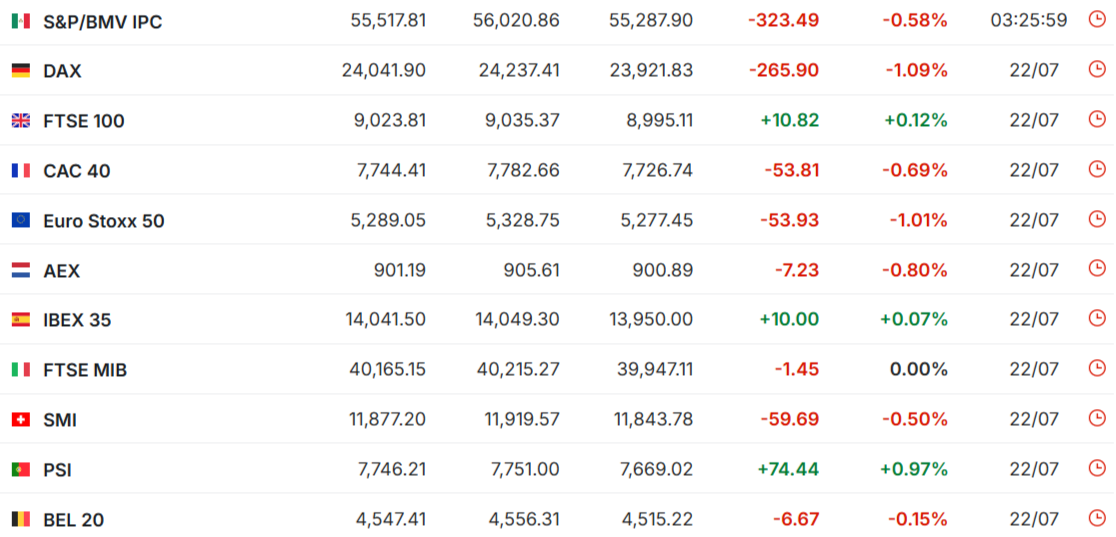The image size is (1116, 537).
Task: Click the clock icon in CAC 40 row
Action: click(x=1097, y=169)
